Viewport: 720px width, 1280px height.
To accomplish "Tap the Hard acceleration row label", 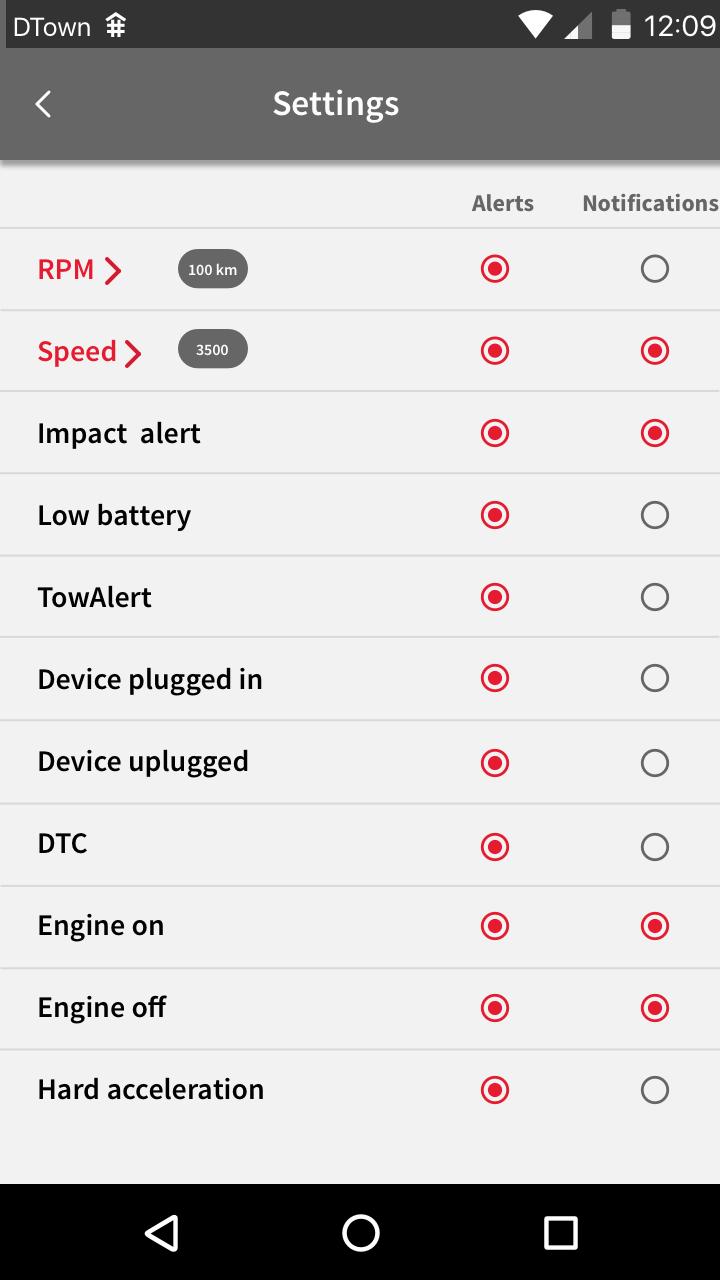I will [150, 1089].
